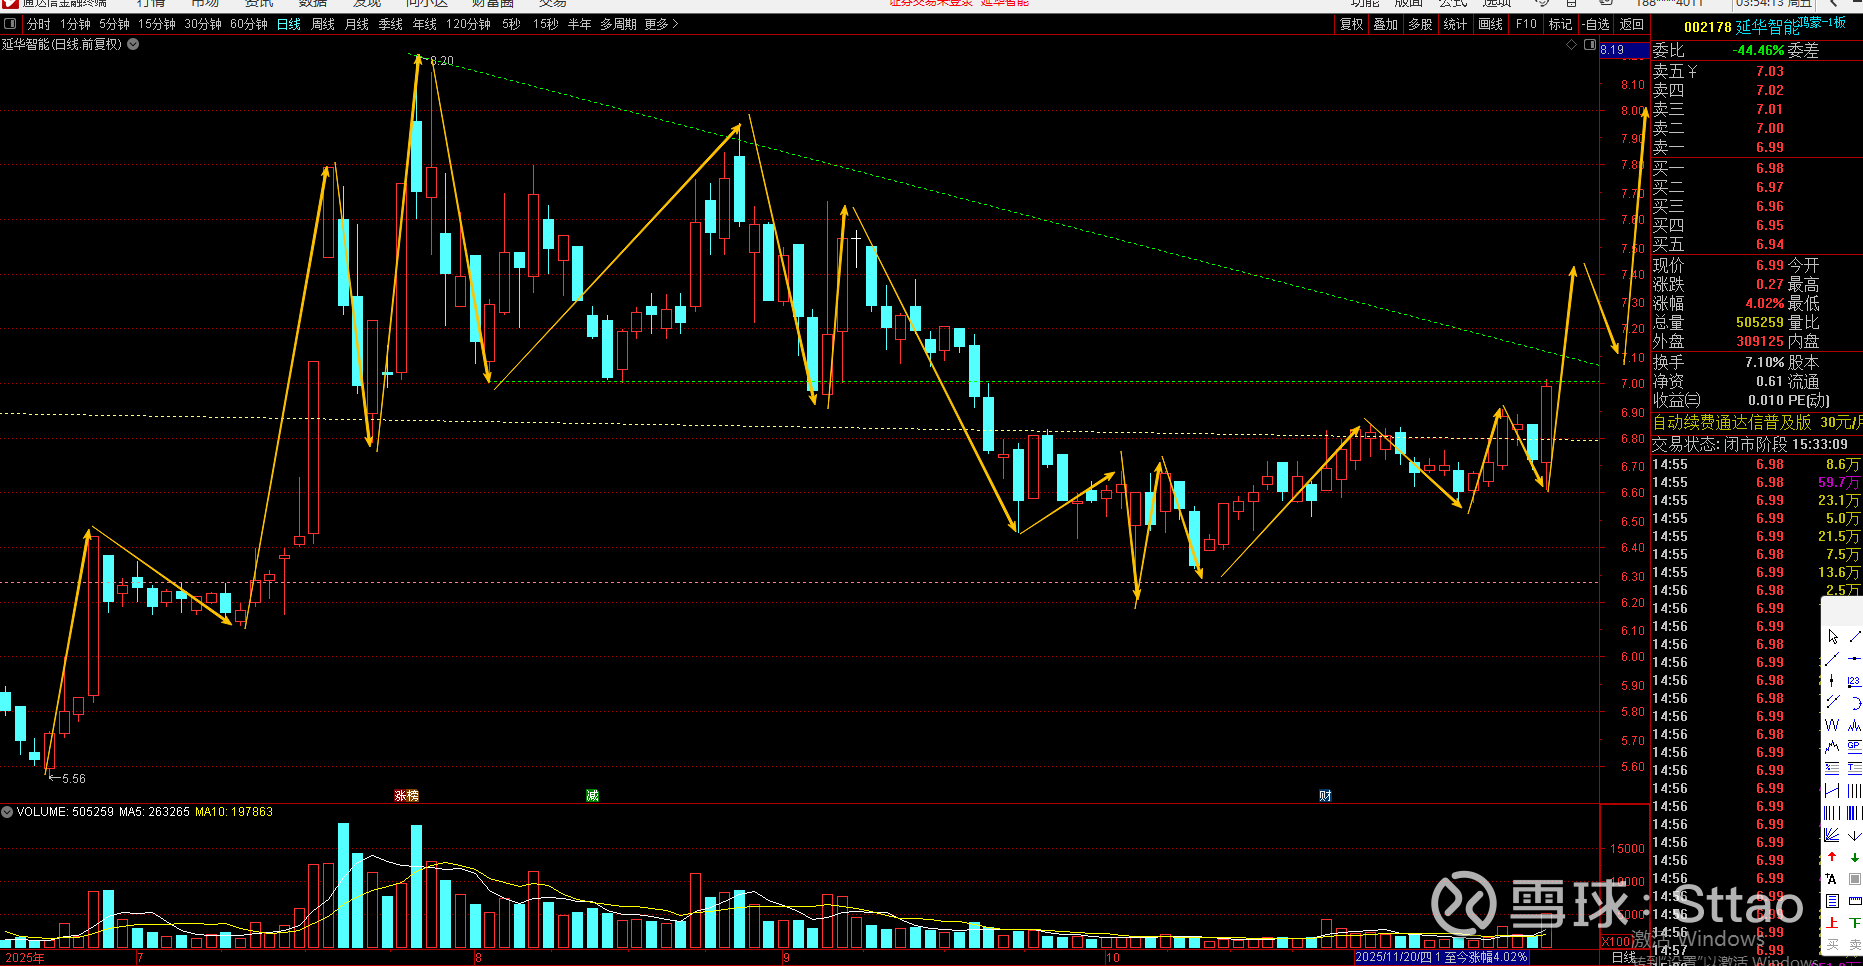Select the red up-arrow marker tool

(x=1832, y=857)
